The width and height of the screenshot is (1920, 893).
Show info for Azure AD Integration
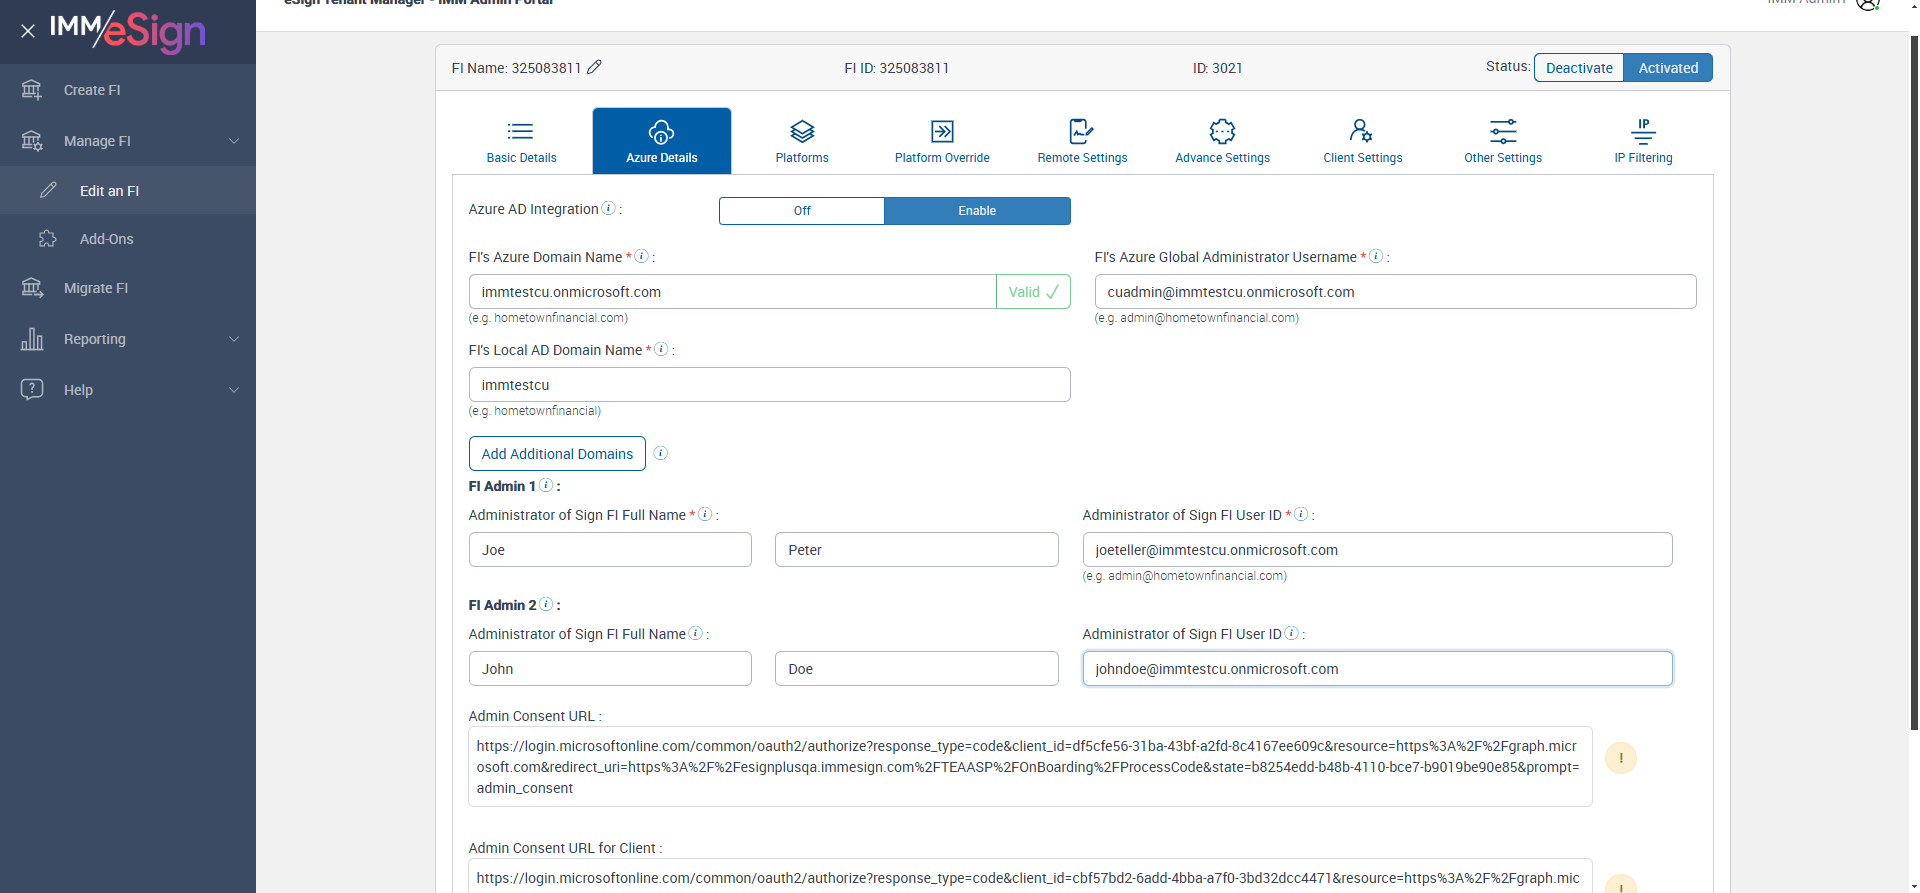pos(608,208)
